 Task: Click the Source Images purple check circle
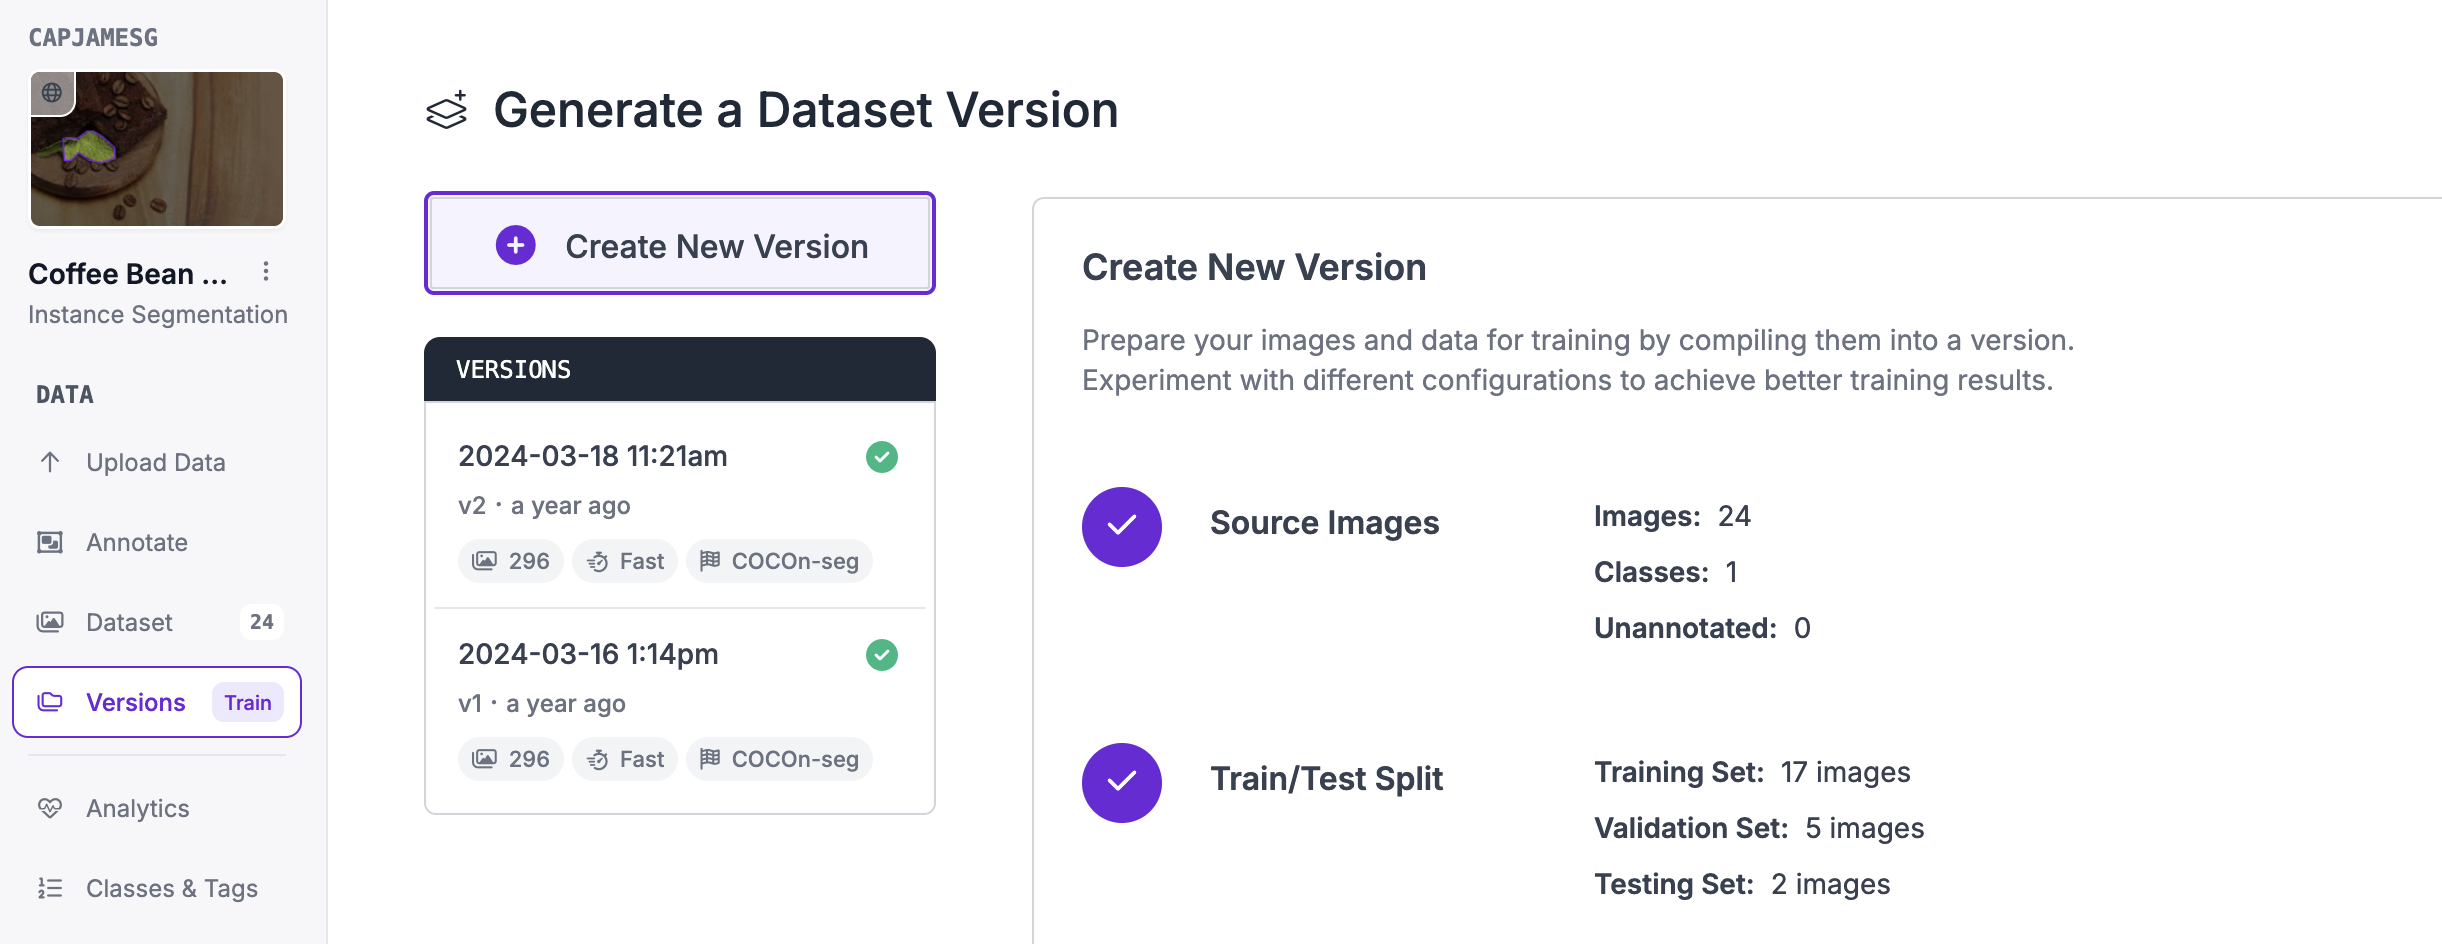click(x=1122, y=527)
